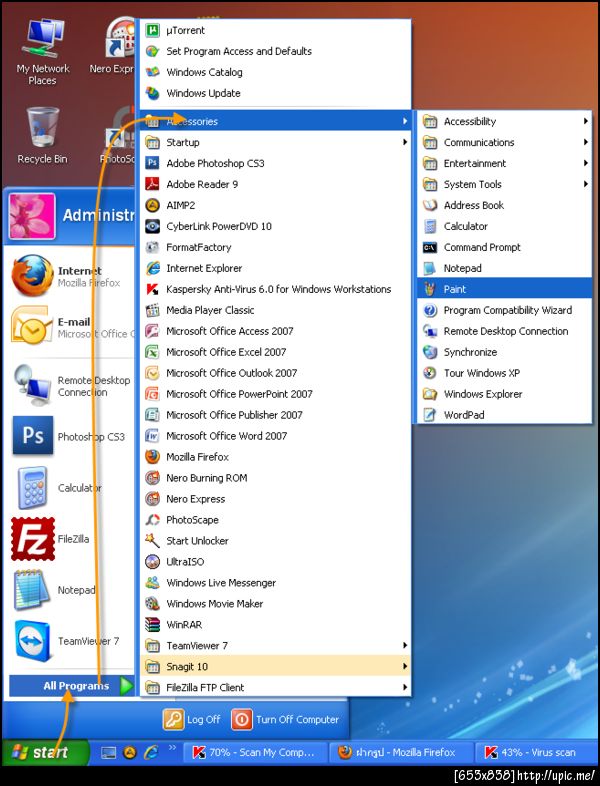Viewport: 600px width, 786px height.
Task: Open Synchronize in Accessories
Action: [504, 352]
